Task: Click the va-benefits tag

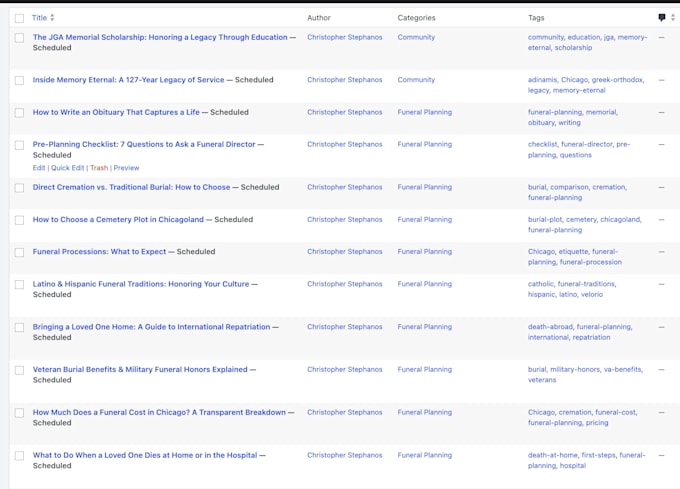Action: [623, 369]
